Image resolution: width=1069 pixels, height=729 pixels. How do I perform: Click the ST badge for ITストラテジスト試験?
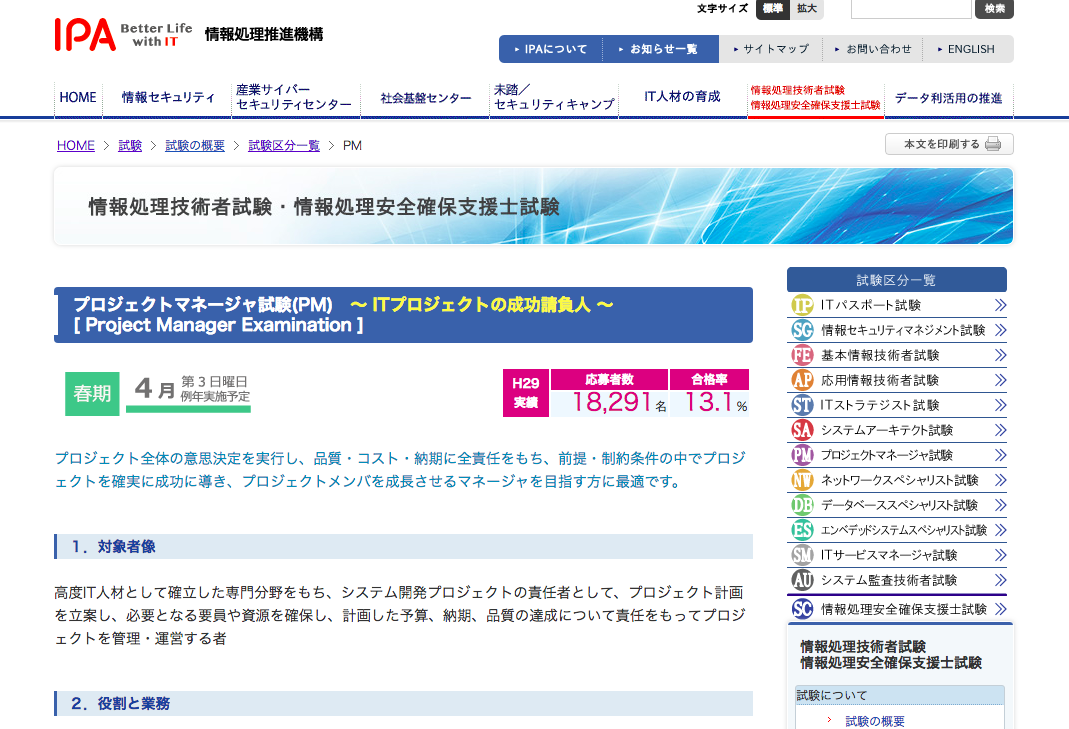tap(802, 405)
